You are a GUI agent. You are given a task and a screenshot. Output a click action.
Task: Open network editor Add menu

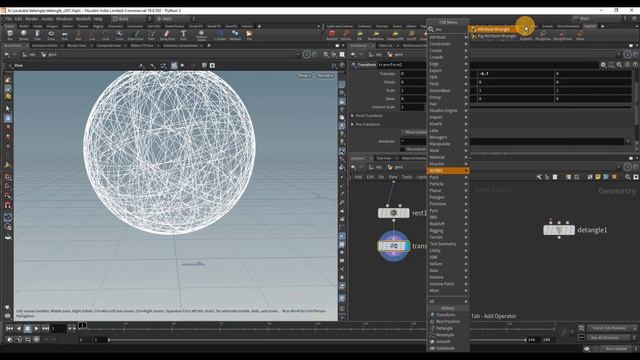coord(358,177)
